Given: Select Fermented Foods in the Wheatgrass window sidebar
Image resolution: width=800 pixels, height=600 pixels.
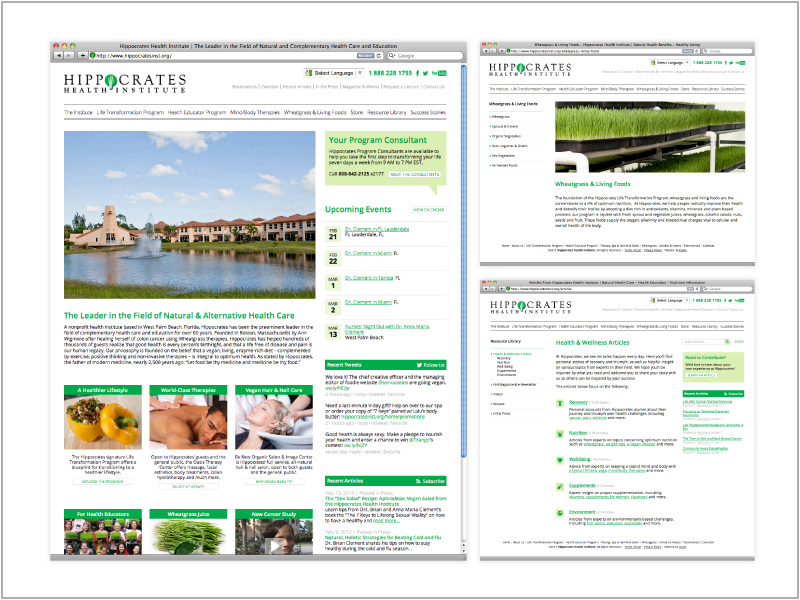Looking at the screenshot, I should tap(504, 165).
